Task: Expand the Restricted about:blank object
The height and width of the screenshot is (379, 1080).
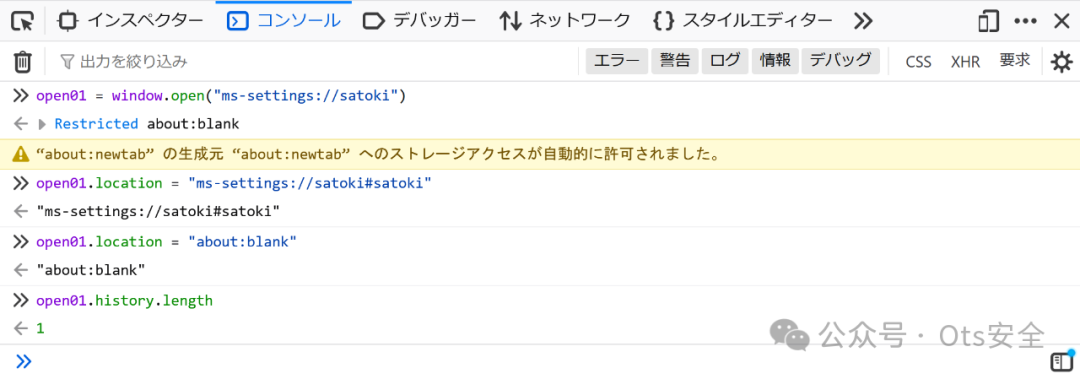Action: tap(43, 125)
